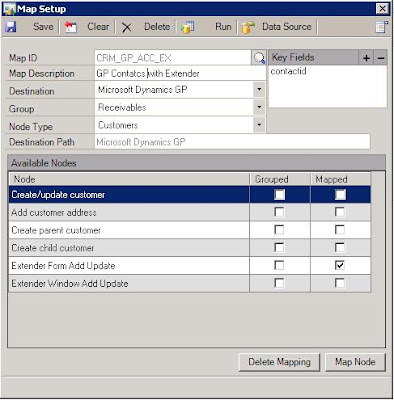Click the Node column header

pyautogui.click(x=129, y=179)
